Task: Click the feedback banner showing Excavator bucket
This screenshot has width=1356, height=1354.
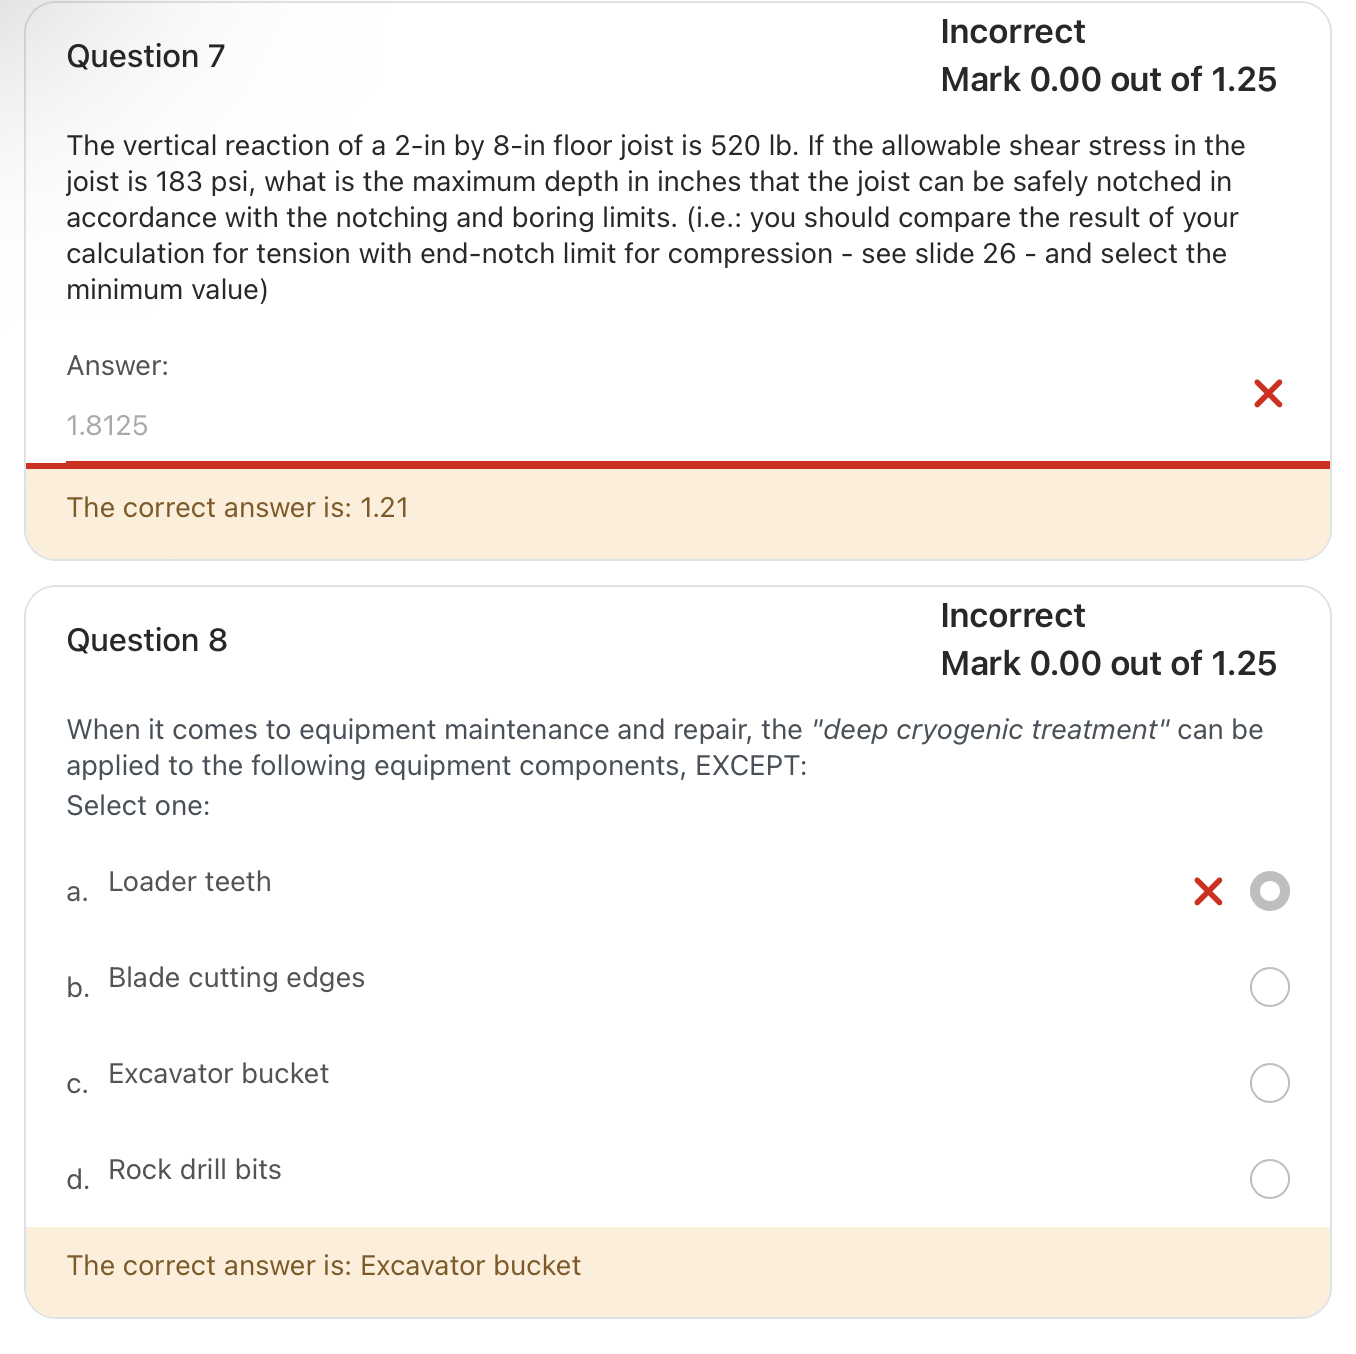Action: point(323,1266)
